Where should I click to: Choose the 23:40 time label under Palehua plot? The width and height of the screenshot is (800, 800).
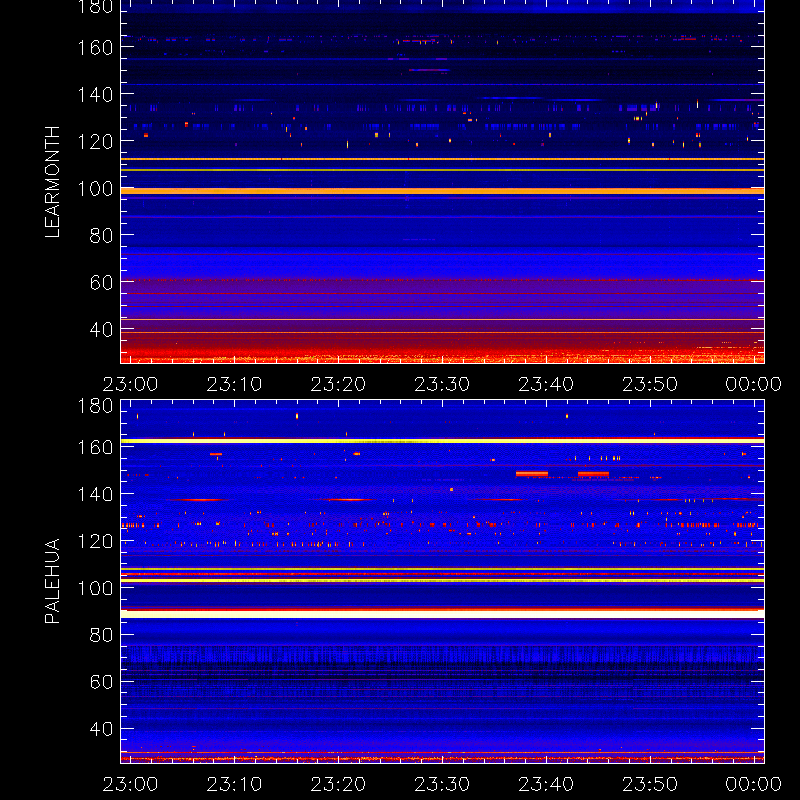click(546, 784)
